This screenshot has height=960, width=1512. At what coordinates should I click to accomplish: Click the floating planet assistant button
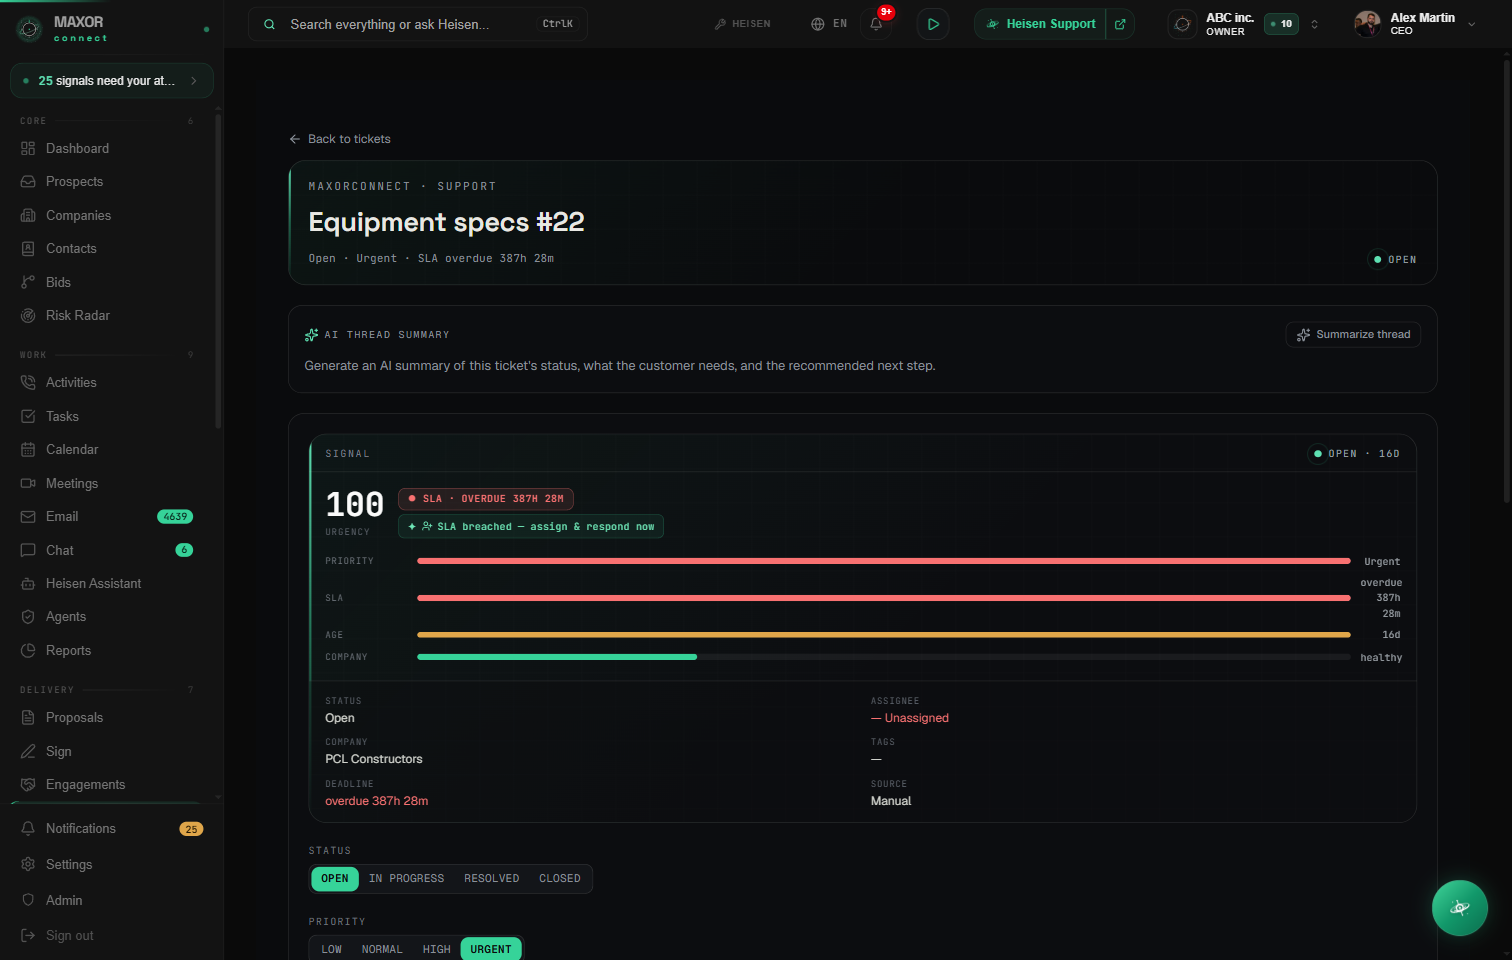1459,908
